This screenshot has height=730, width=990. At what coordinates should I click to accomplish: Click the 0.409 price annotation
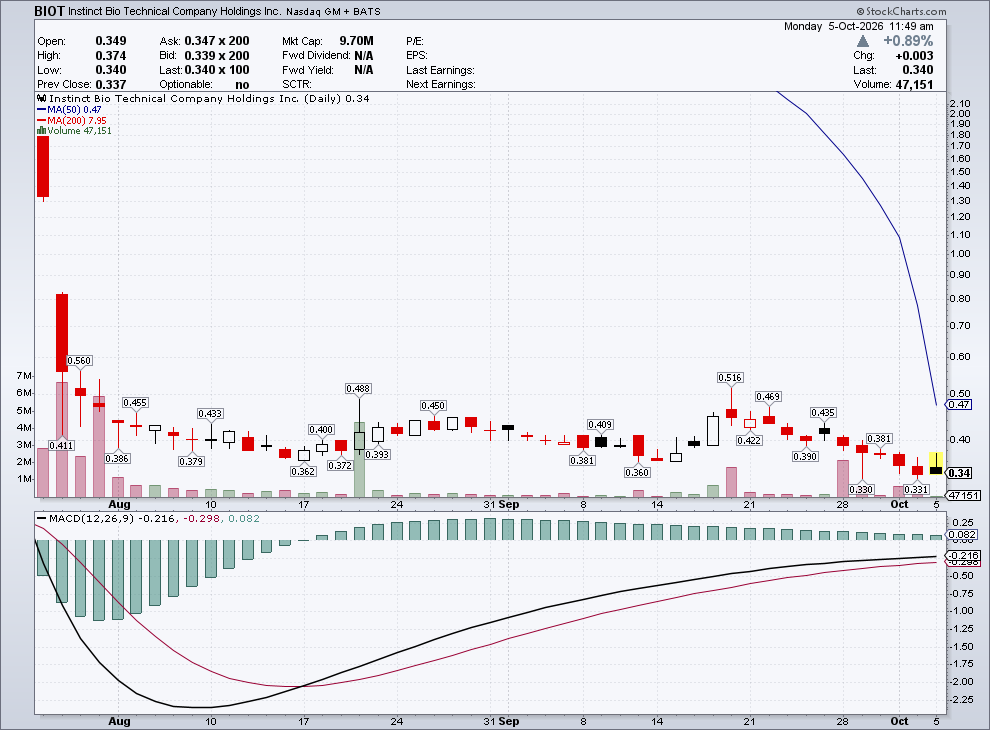(600, 424)
